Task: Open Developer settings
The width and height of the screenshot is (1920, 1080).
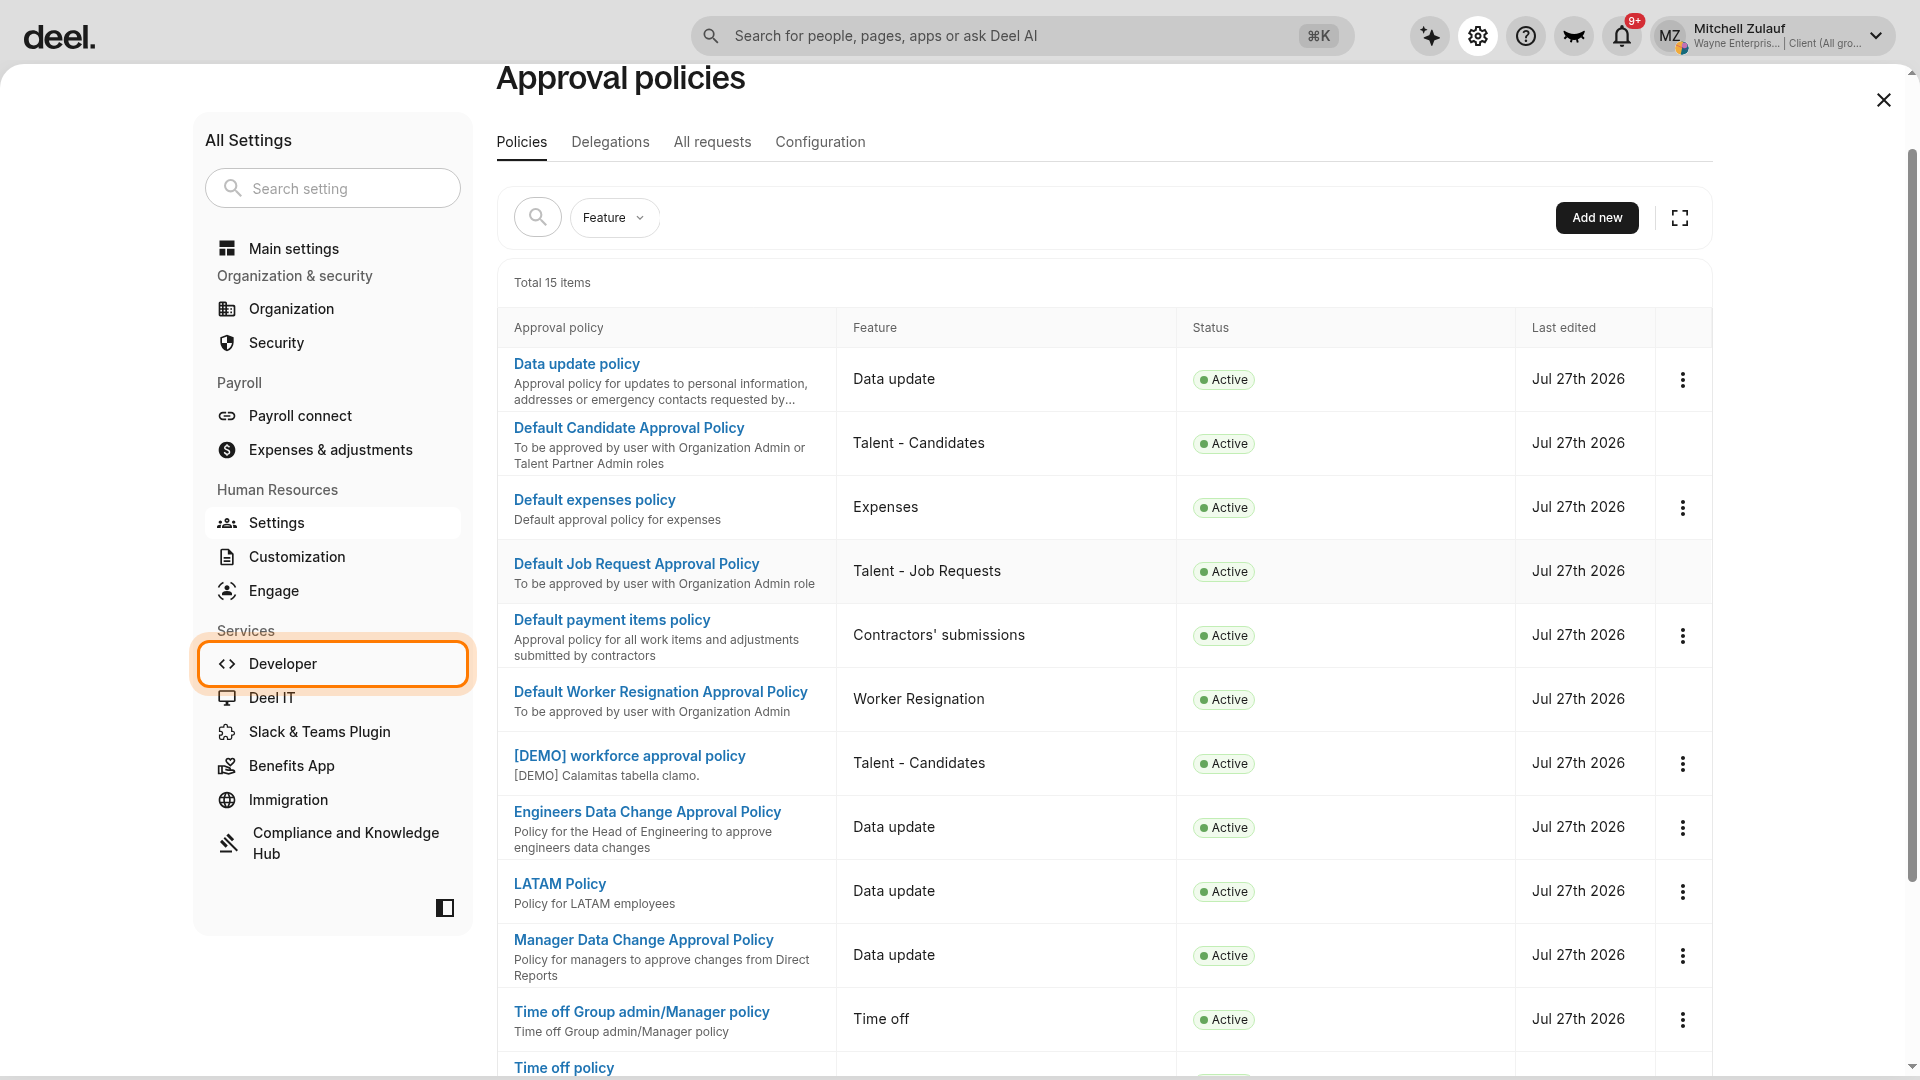Action: pos(333,664)
